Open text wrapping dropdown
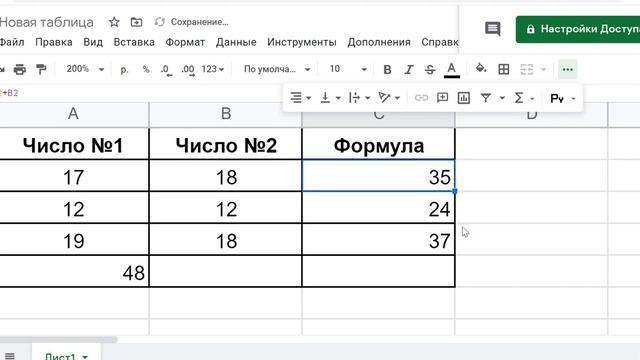This screenshot has height=360, width=640. [359, 98]
